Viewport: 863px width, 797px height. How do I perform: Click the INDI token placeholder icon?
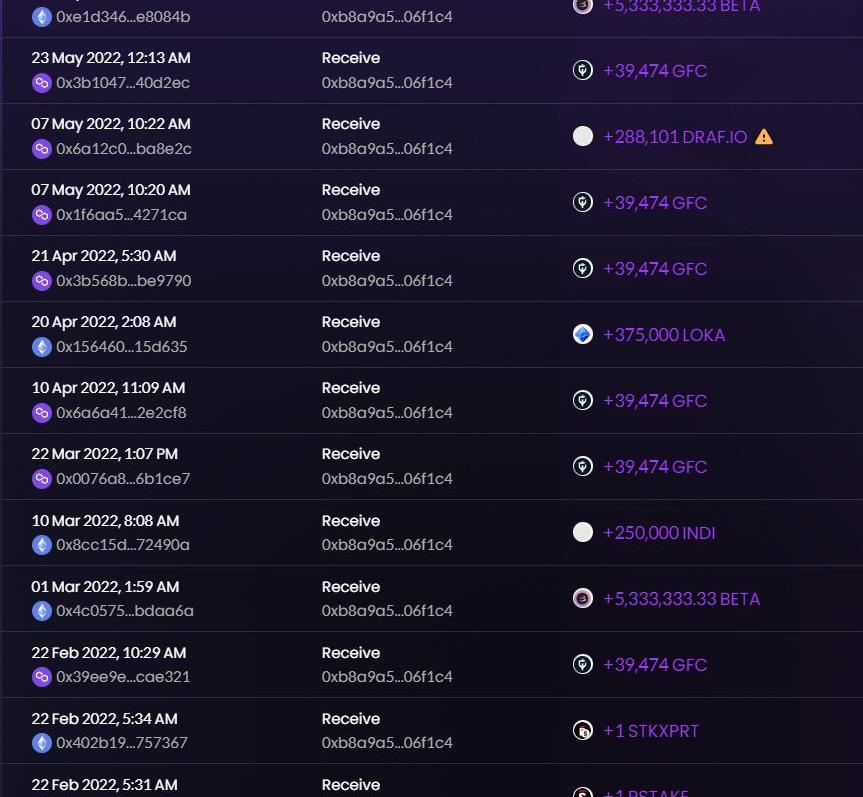pyautogui.click(x=583, y=533)
